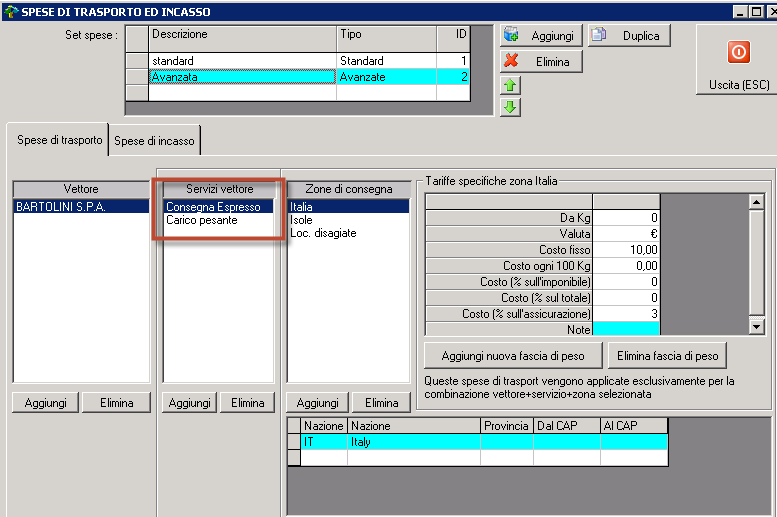Click the Servizi vettore list header
Viewport: 777px width, 517px height.
(219, 189)
